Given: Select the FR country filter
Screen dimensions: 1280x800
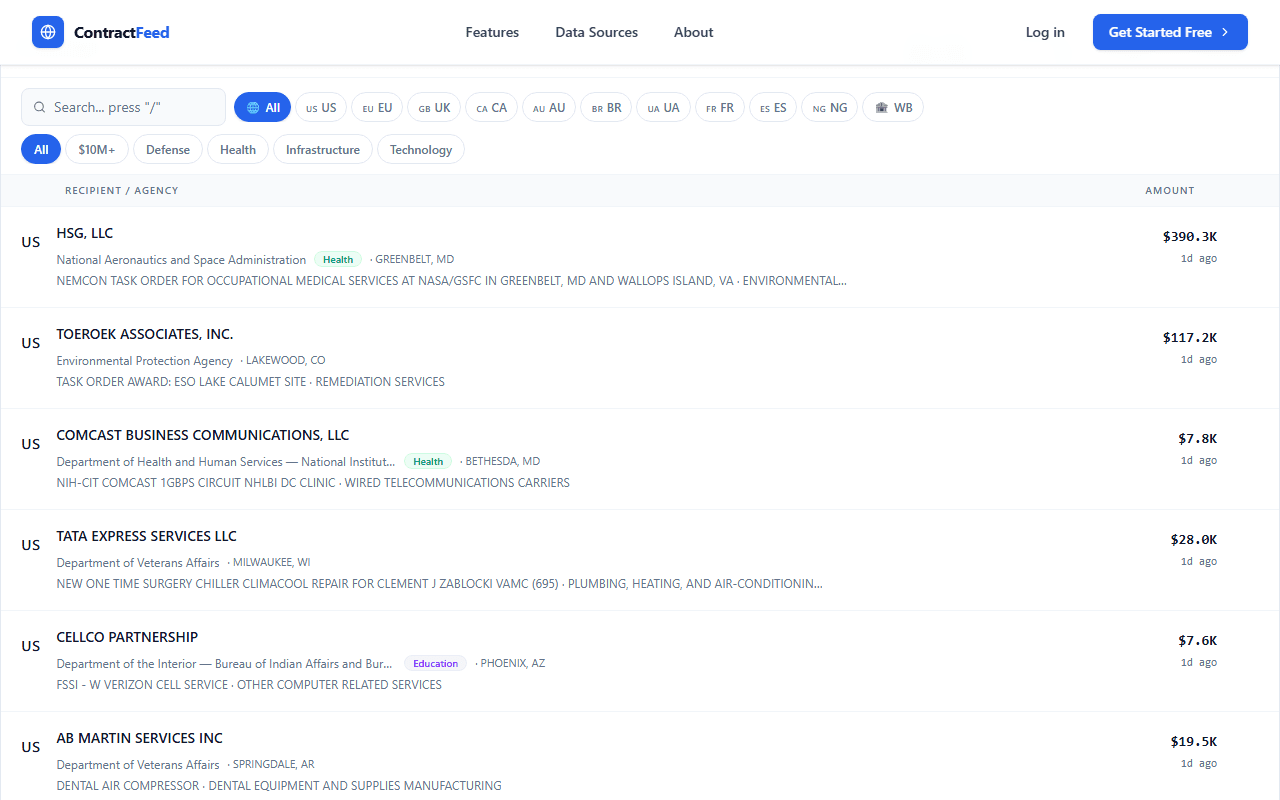Looking at the screenshot, I should 720,107.
